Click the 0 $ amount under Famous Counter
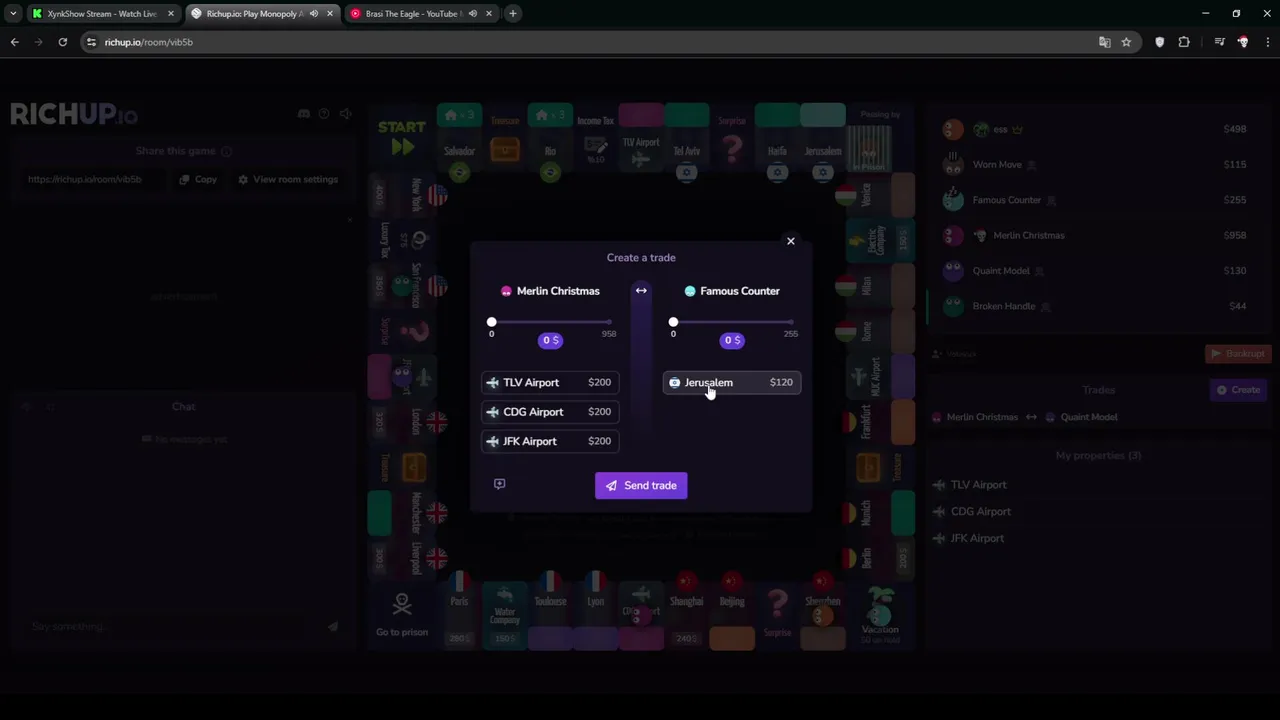 (x=732, y=340)
